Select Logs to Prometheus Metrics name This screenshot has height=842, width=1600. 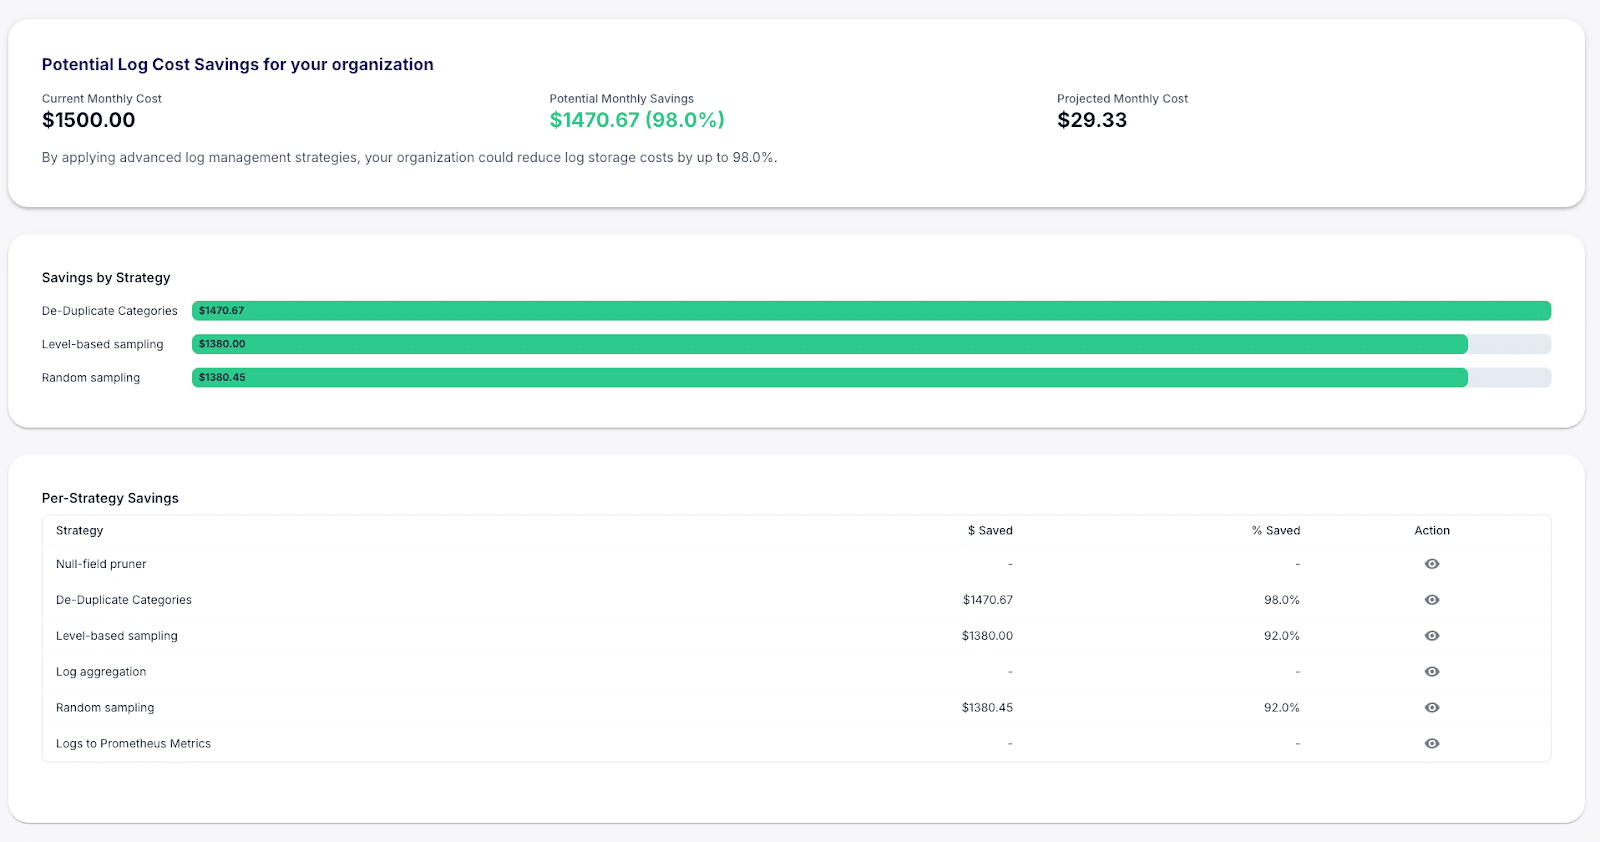[133, 744]
